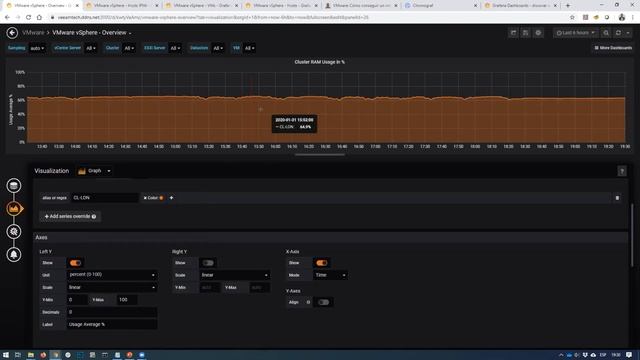This screenshot has height=360, width=640.
Task: Click the zoom out time range icon
Action: coord(606,33)
